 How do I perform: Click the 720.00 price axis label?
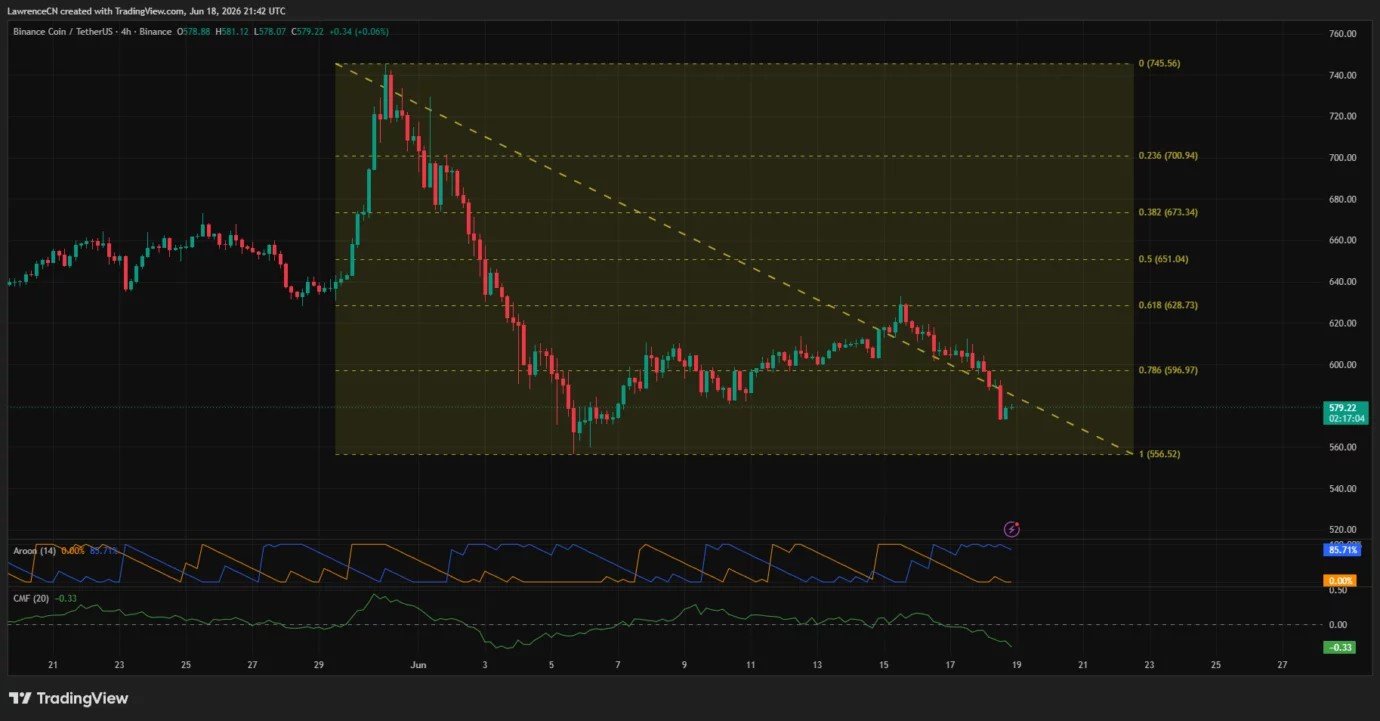coord(1341,117)
